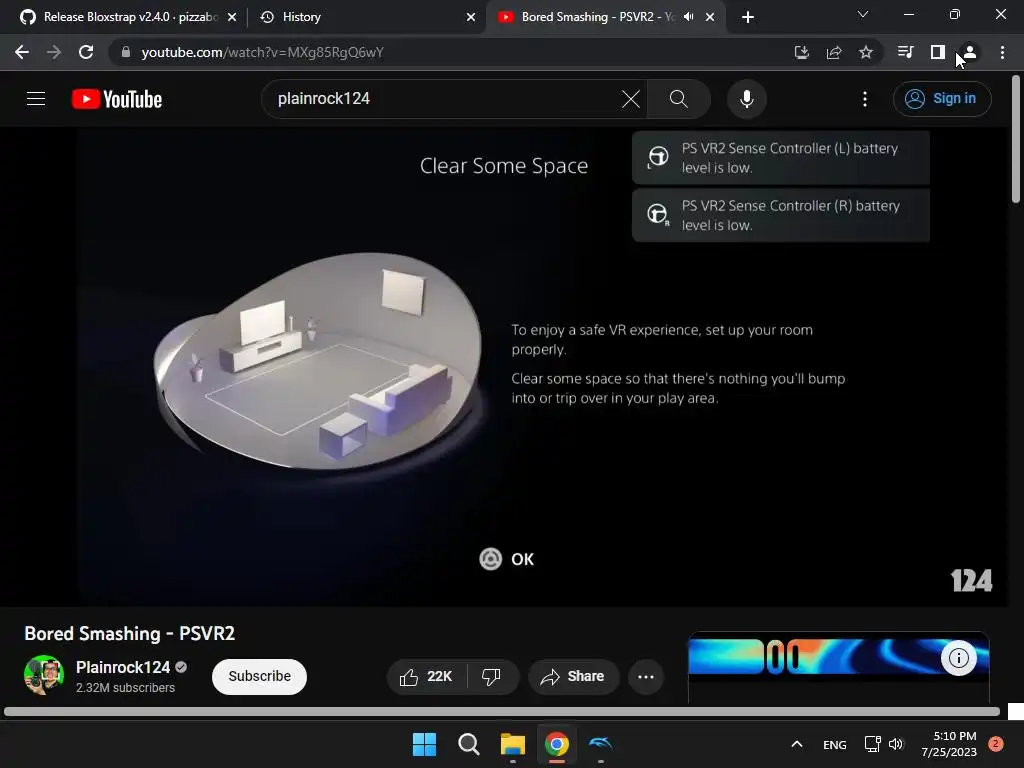The width and height of the screenshot is (1024, 768).
Task: Click the vertical page scrollbar
Action: [x=1016, y=140]
